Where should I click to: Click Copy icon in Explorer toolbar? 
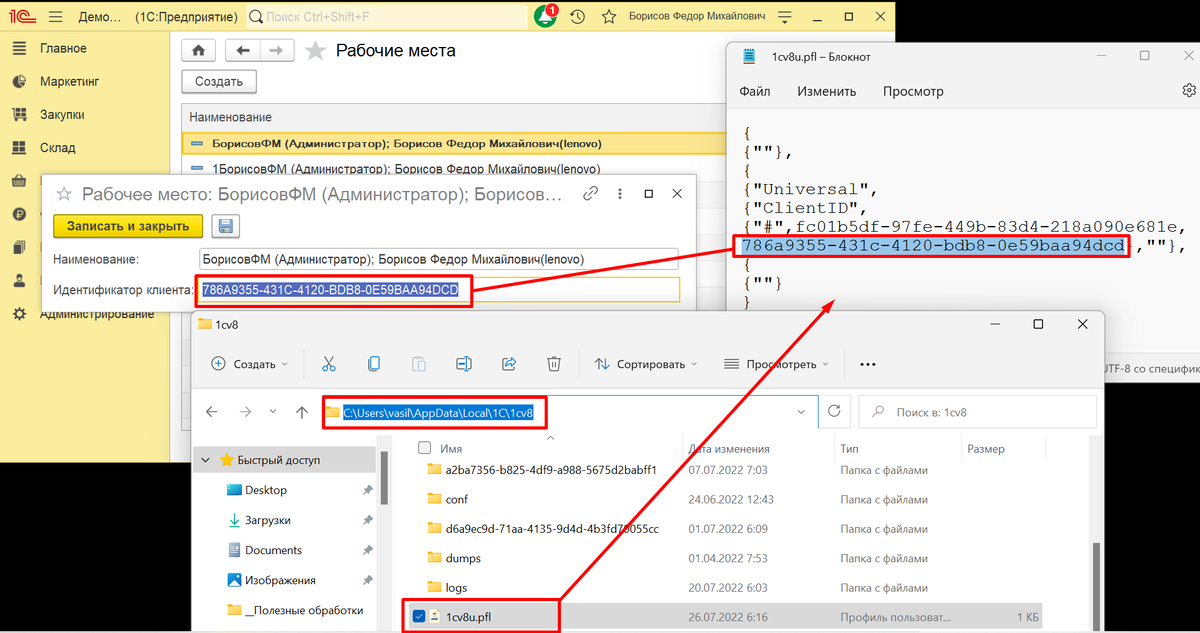click(373, 364)
